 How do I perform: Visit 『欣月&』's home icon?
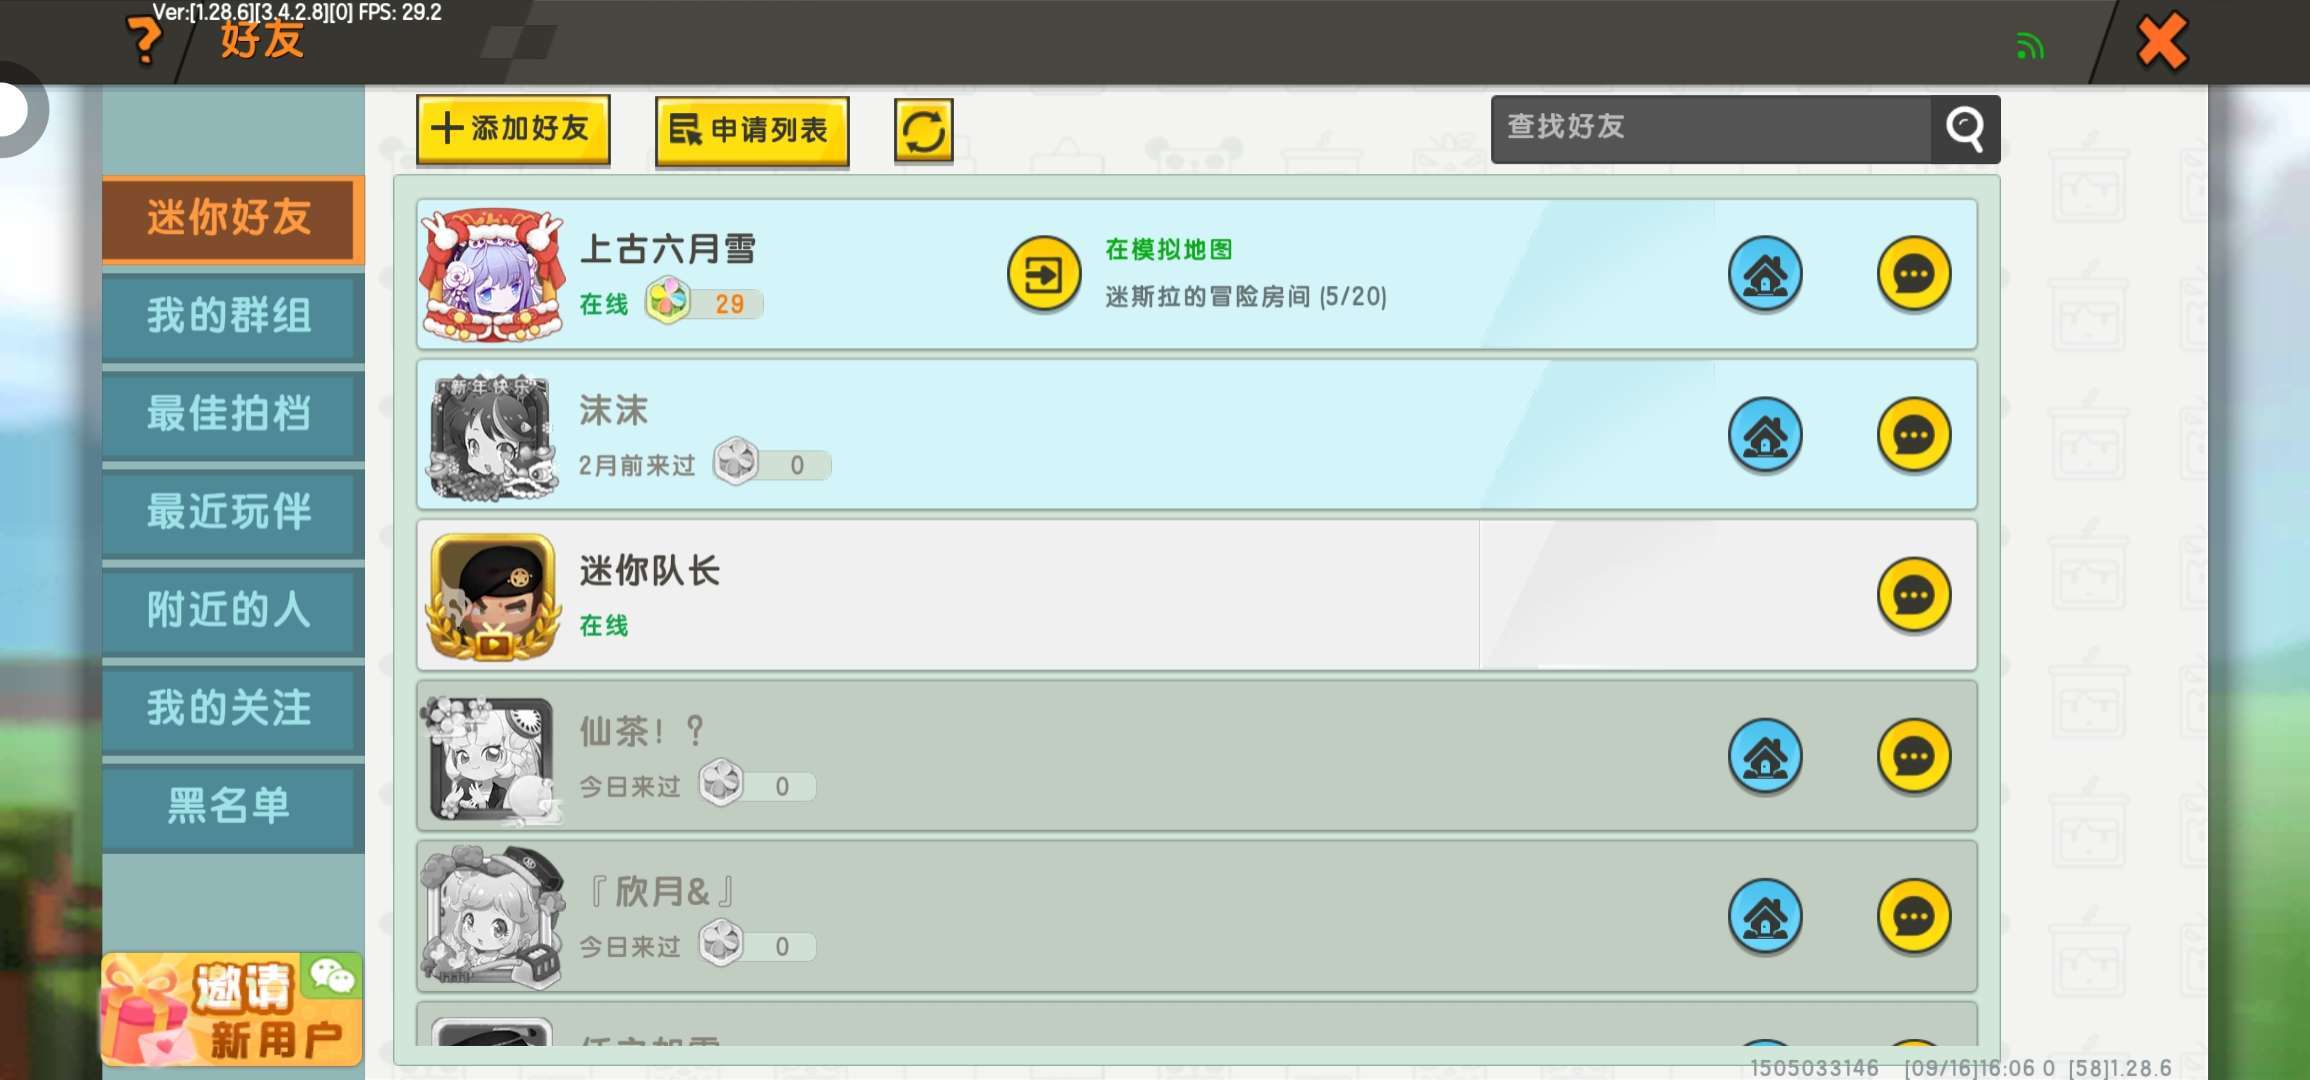tap(1765, 917)
